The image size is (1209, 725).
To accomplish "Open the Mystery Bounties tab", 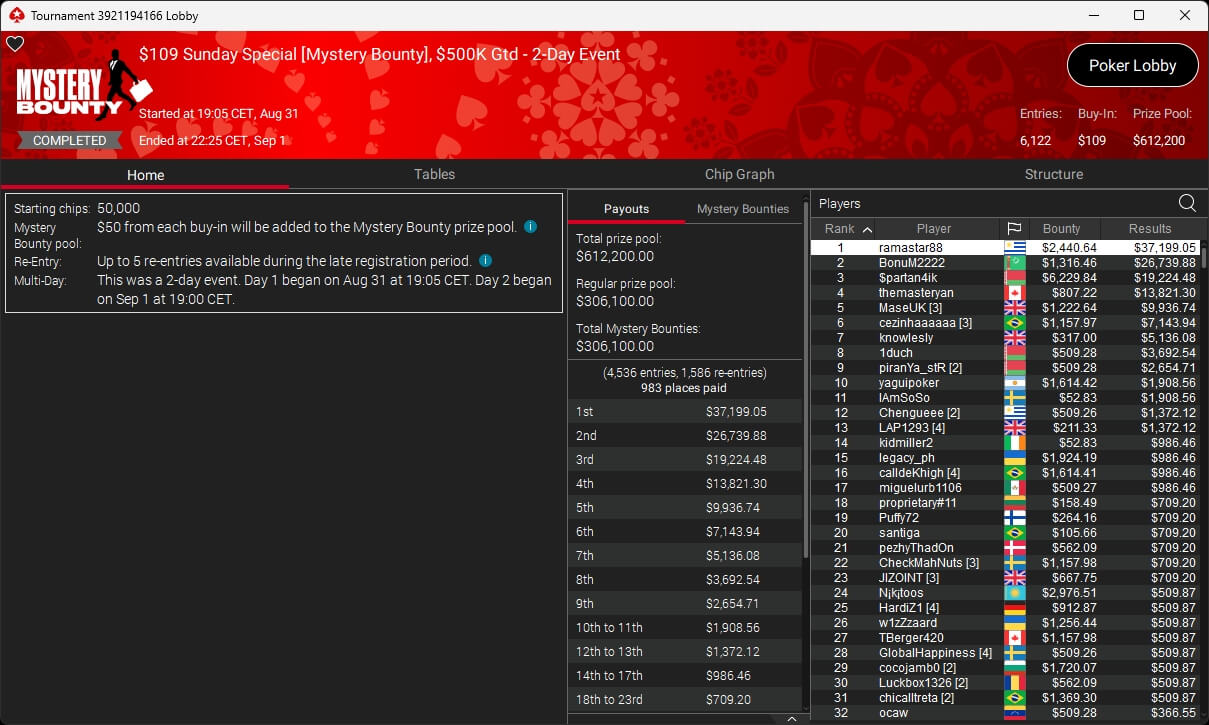I will (x=742, y=209).
